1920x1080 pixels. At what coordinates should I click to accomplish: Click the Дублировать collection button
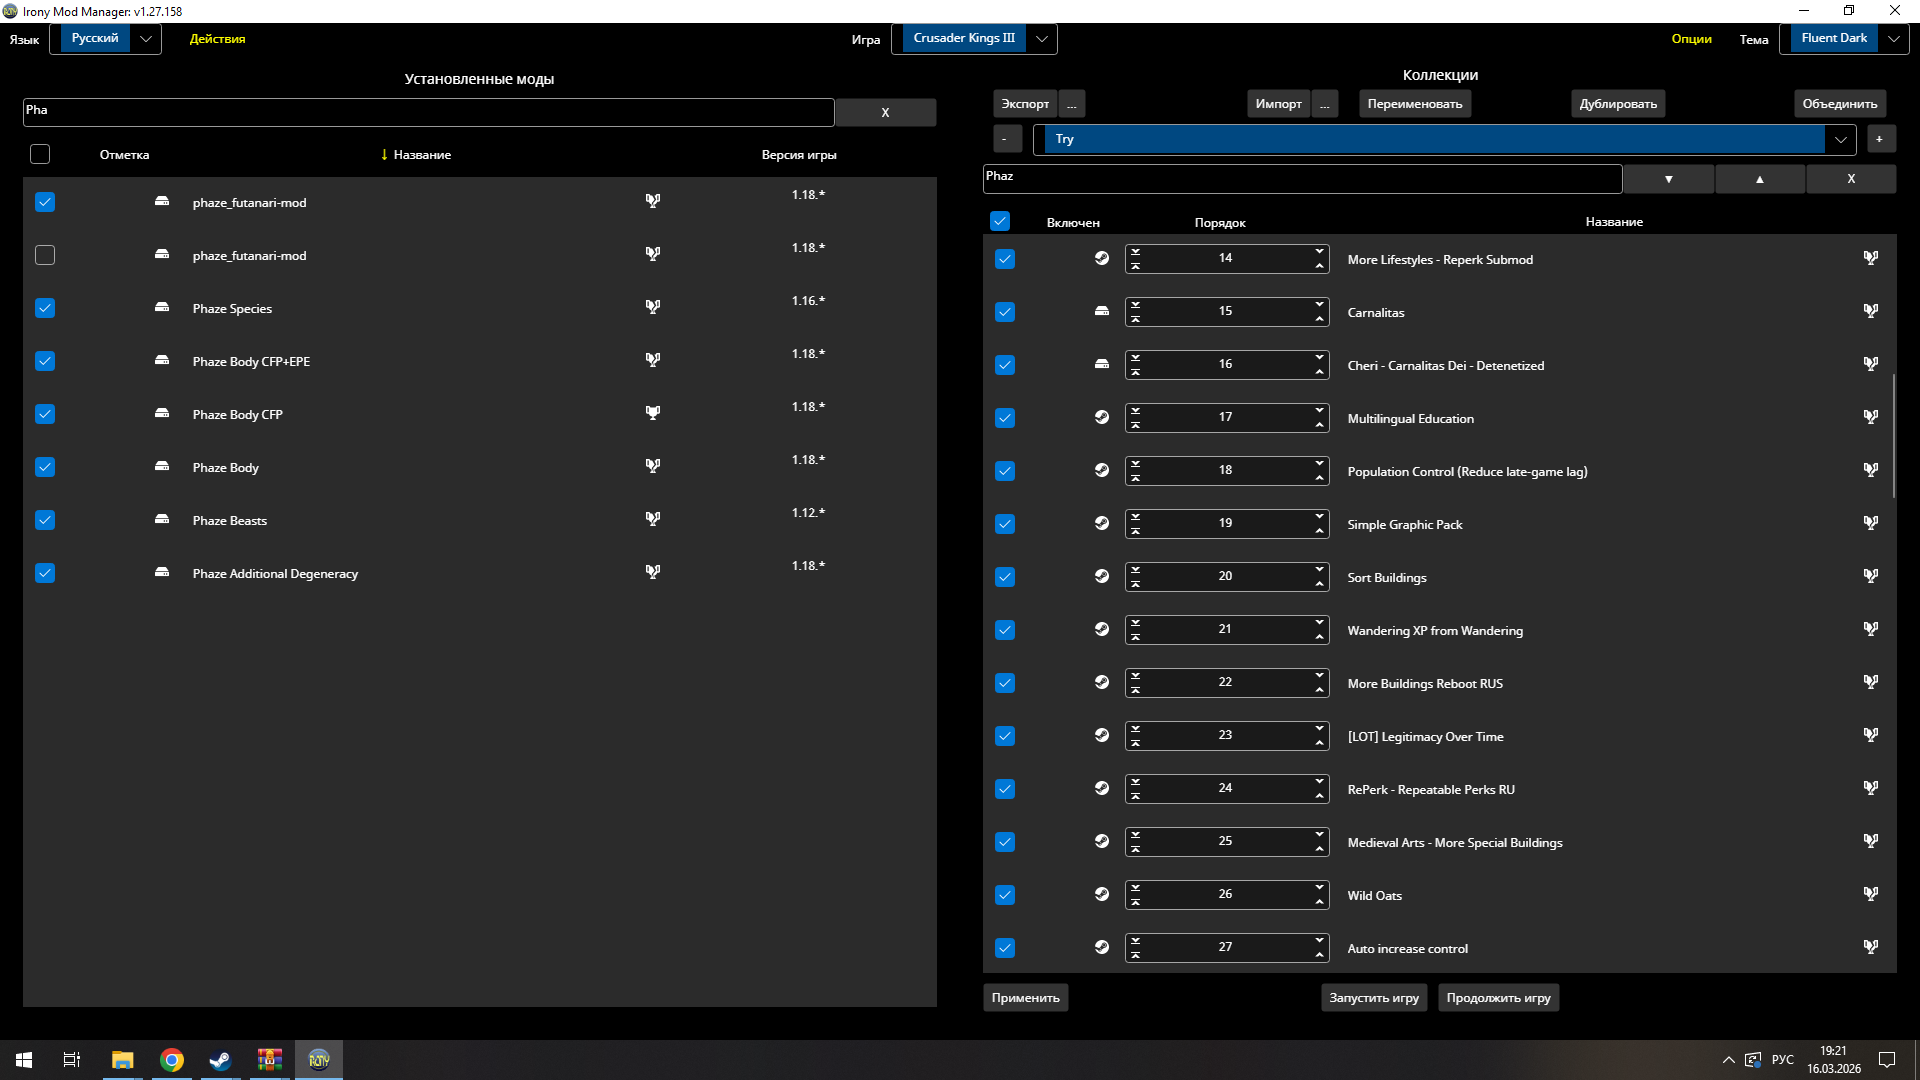pos(1618,104)
